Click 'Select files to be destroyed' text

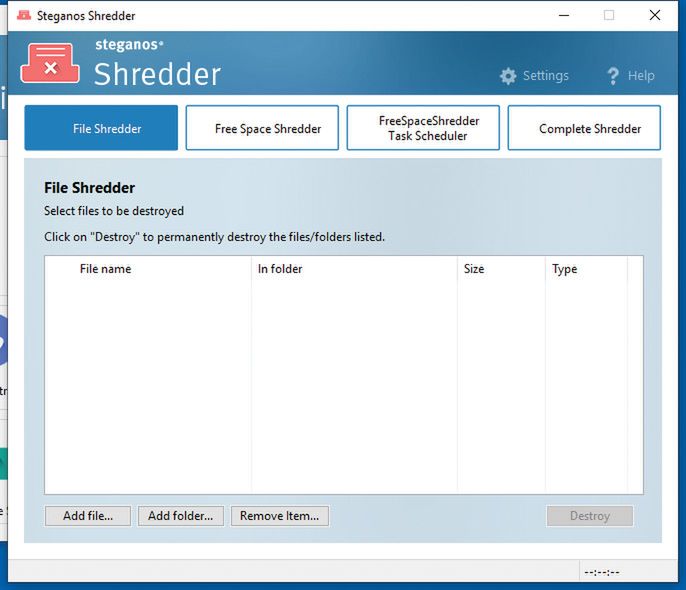click(x=114, y=211)
